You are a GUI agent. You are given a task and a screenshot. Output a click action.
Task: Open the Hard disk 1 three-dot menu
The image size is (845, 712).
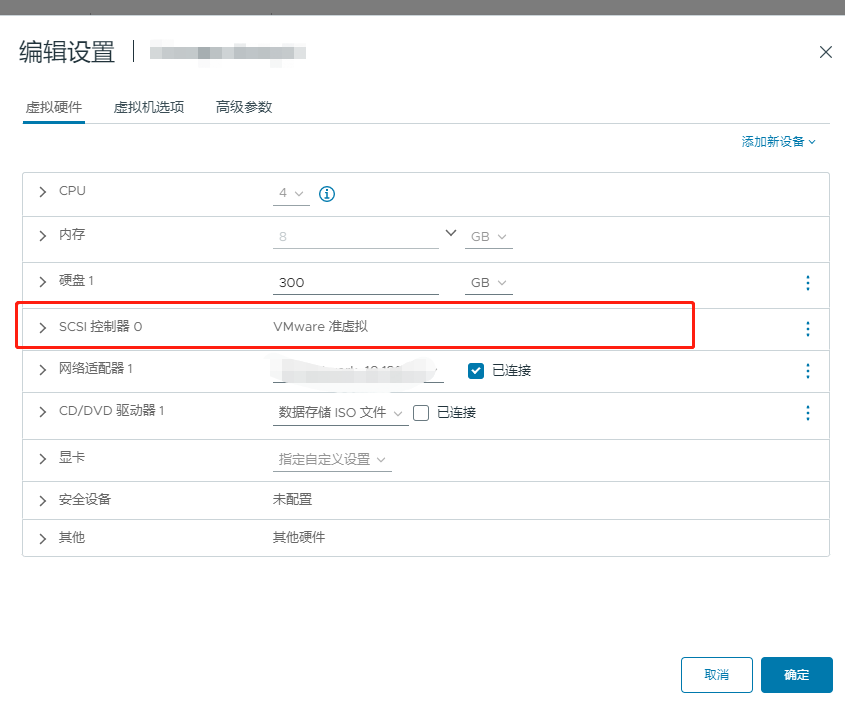[x=807, y=283]
